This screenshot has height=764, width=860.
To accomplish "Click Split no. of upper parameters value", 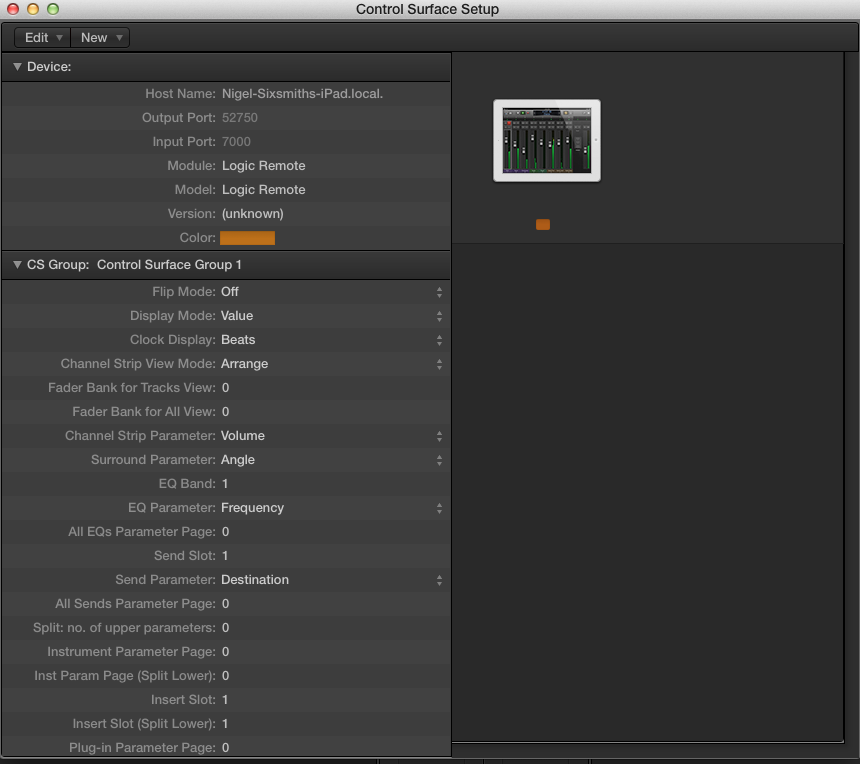I will (225, 628).
